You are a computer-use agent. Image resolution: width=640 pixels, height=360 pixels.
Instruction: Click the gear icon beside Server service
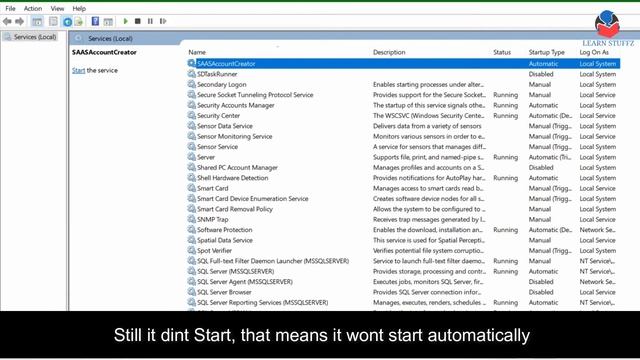(x=191, y=157)
